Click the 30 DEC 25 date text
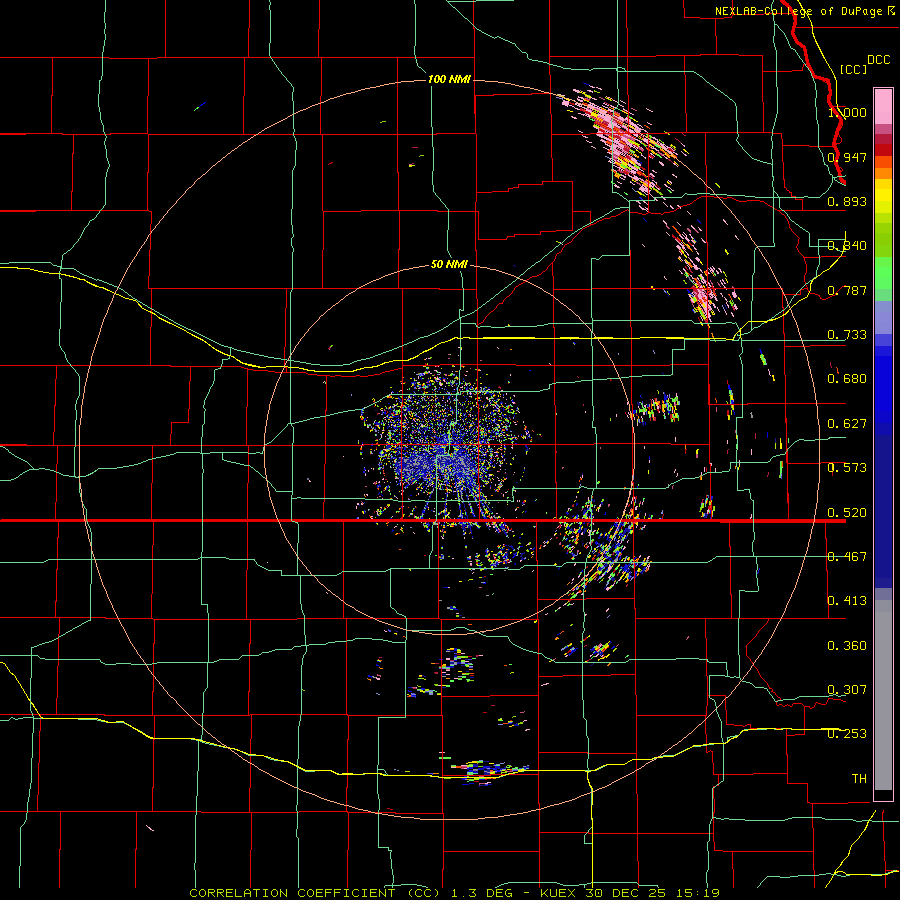 click(626, 893)
